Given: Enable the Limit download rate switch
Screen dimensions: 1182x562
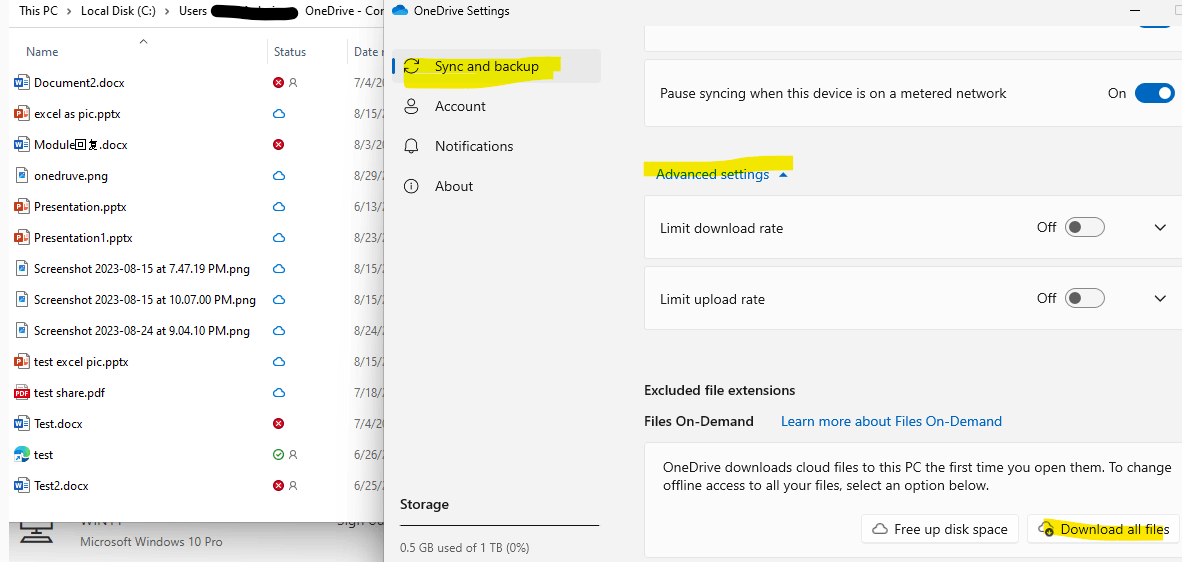Looking at the screenshot, I should coord(1084,228).
